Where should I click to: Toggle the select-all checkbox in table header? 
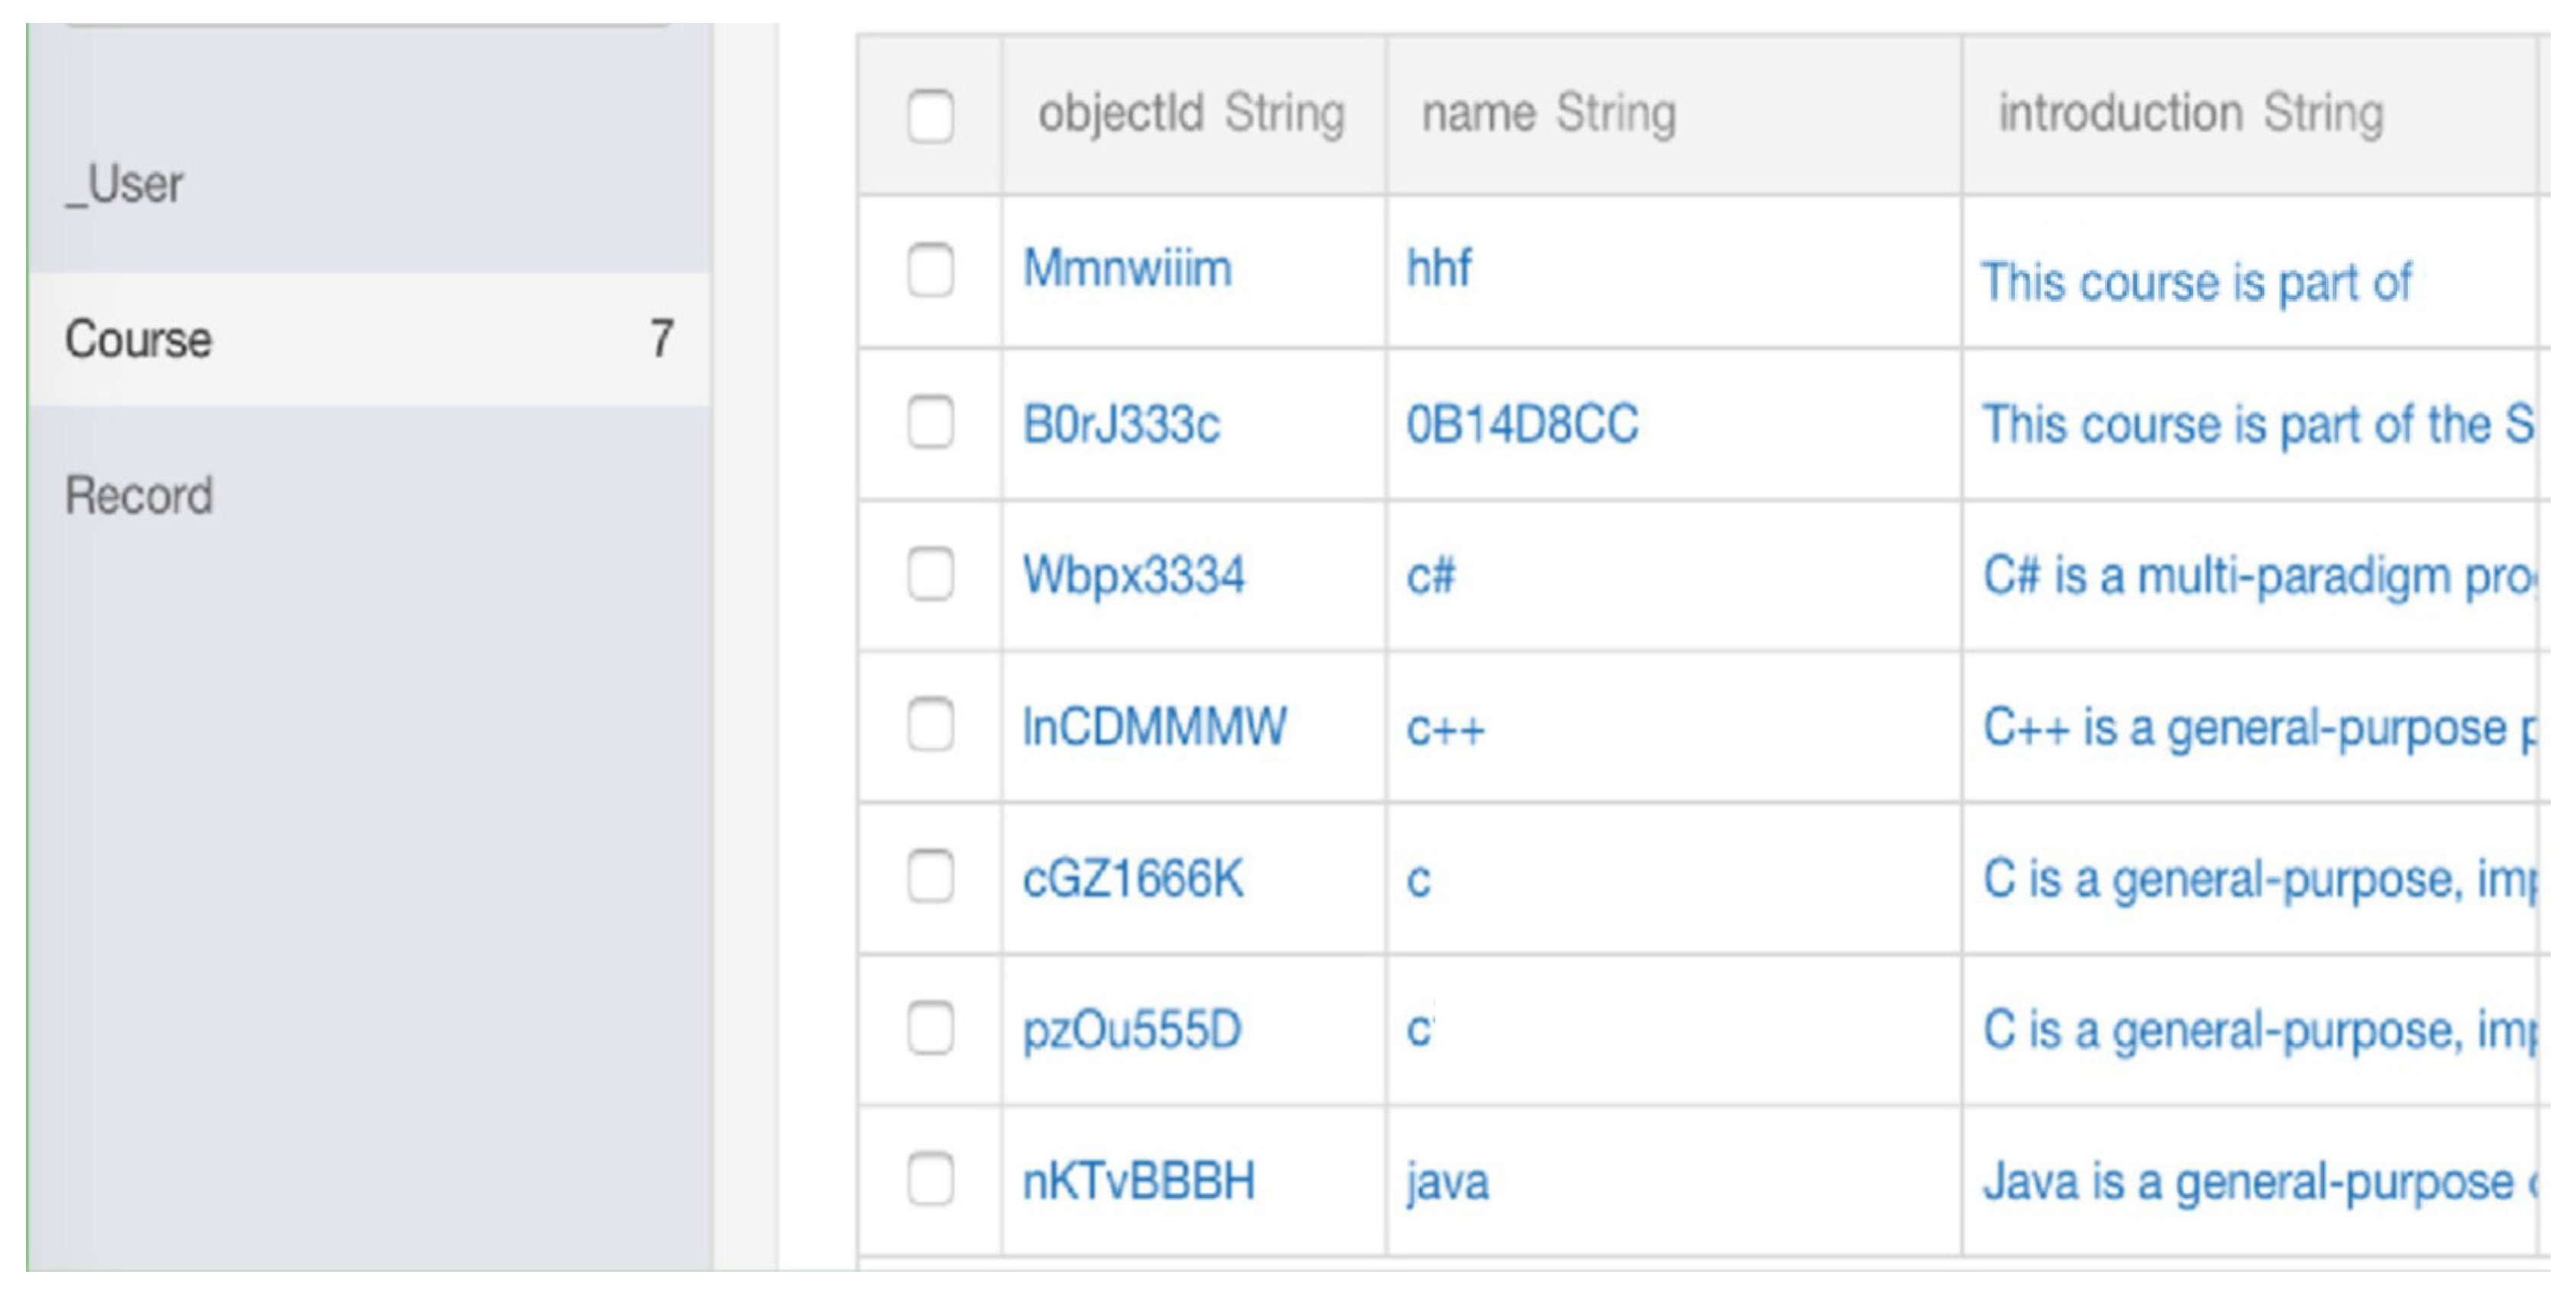coord(930,116)
